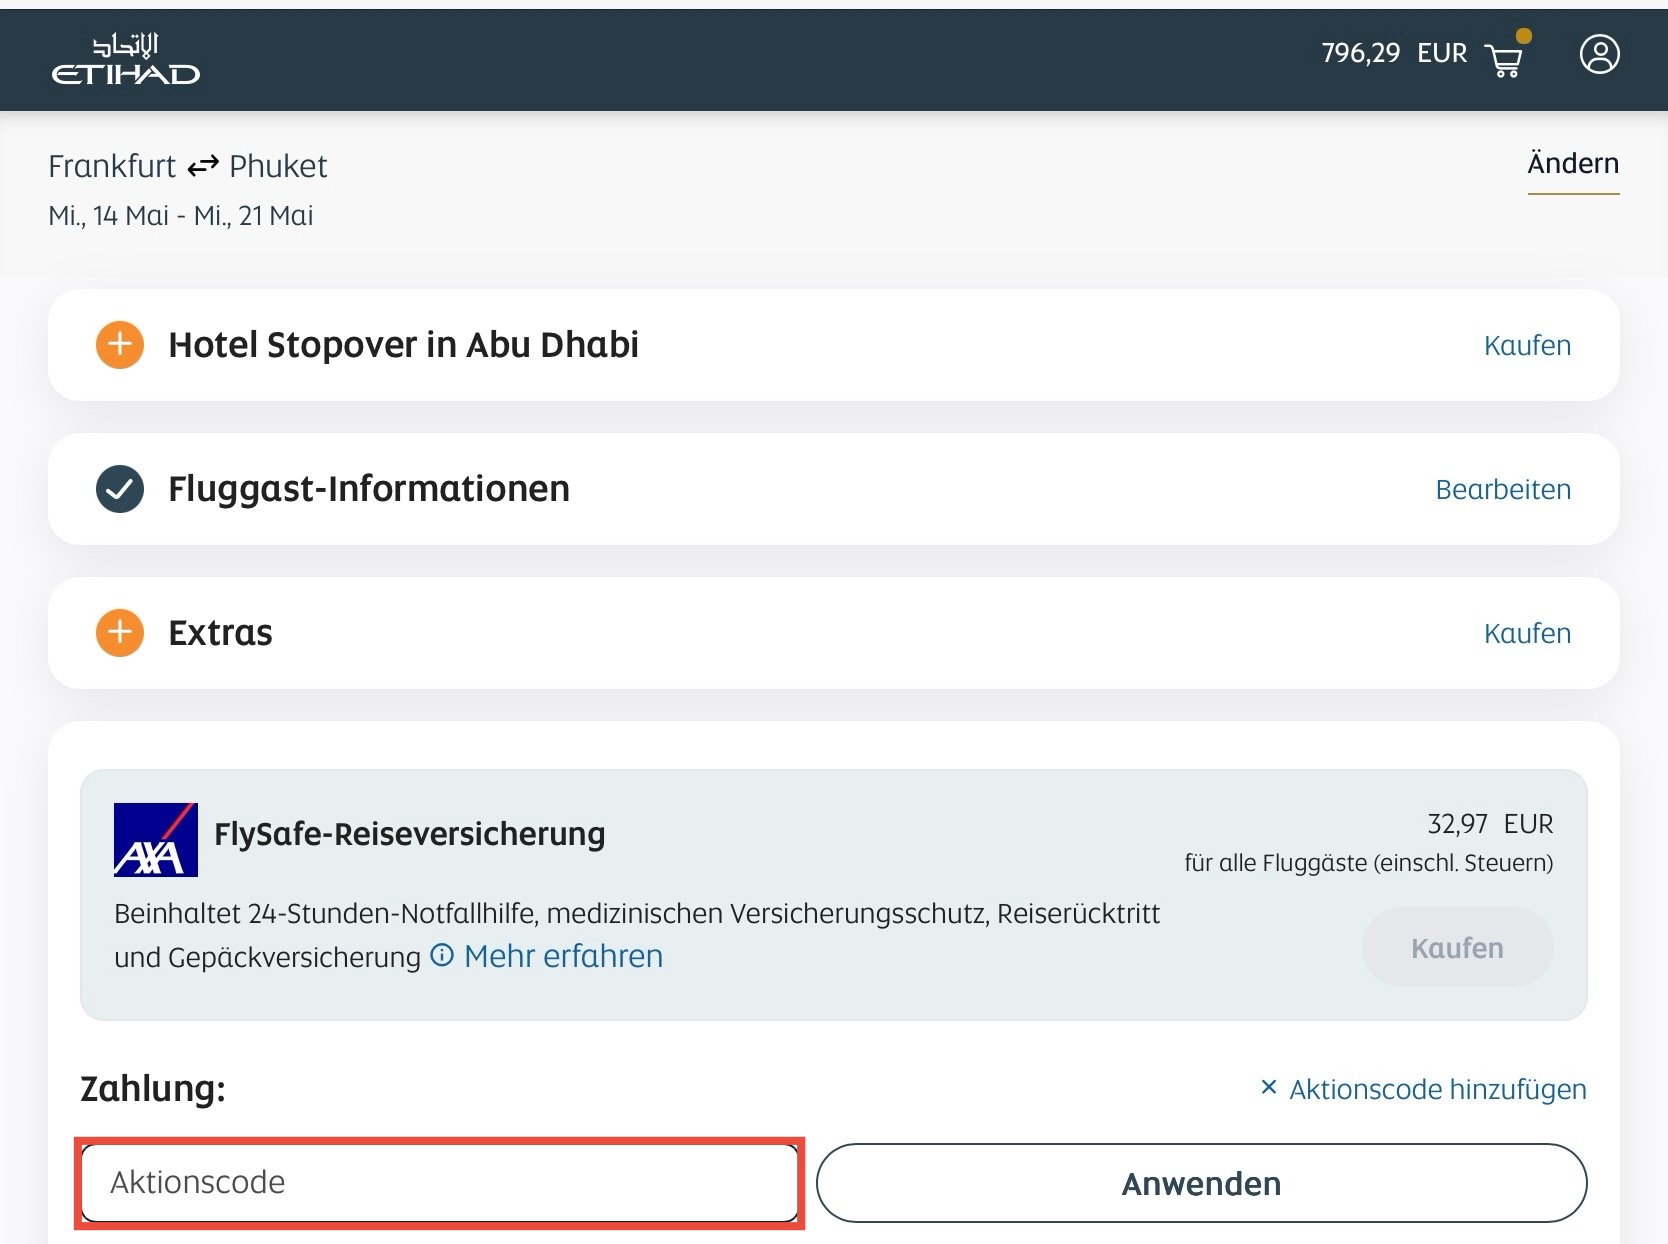1668x1244 pixels.
Task: Click the orange plus icon for Hotel Stopover
Action: tap(120, 345)
